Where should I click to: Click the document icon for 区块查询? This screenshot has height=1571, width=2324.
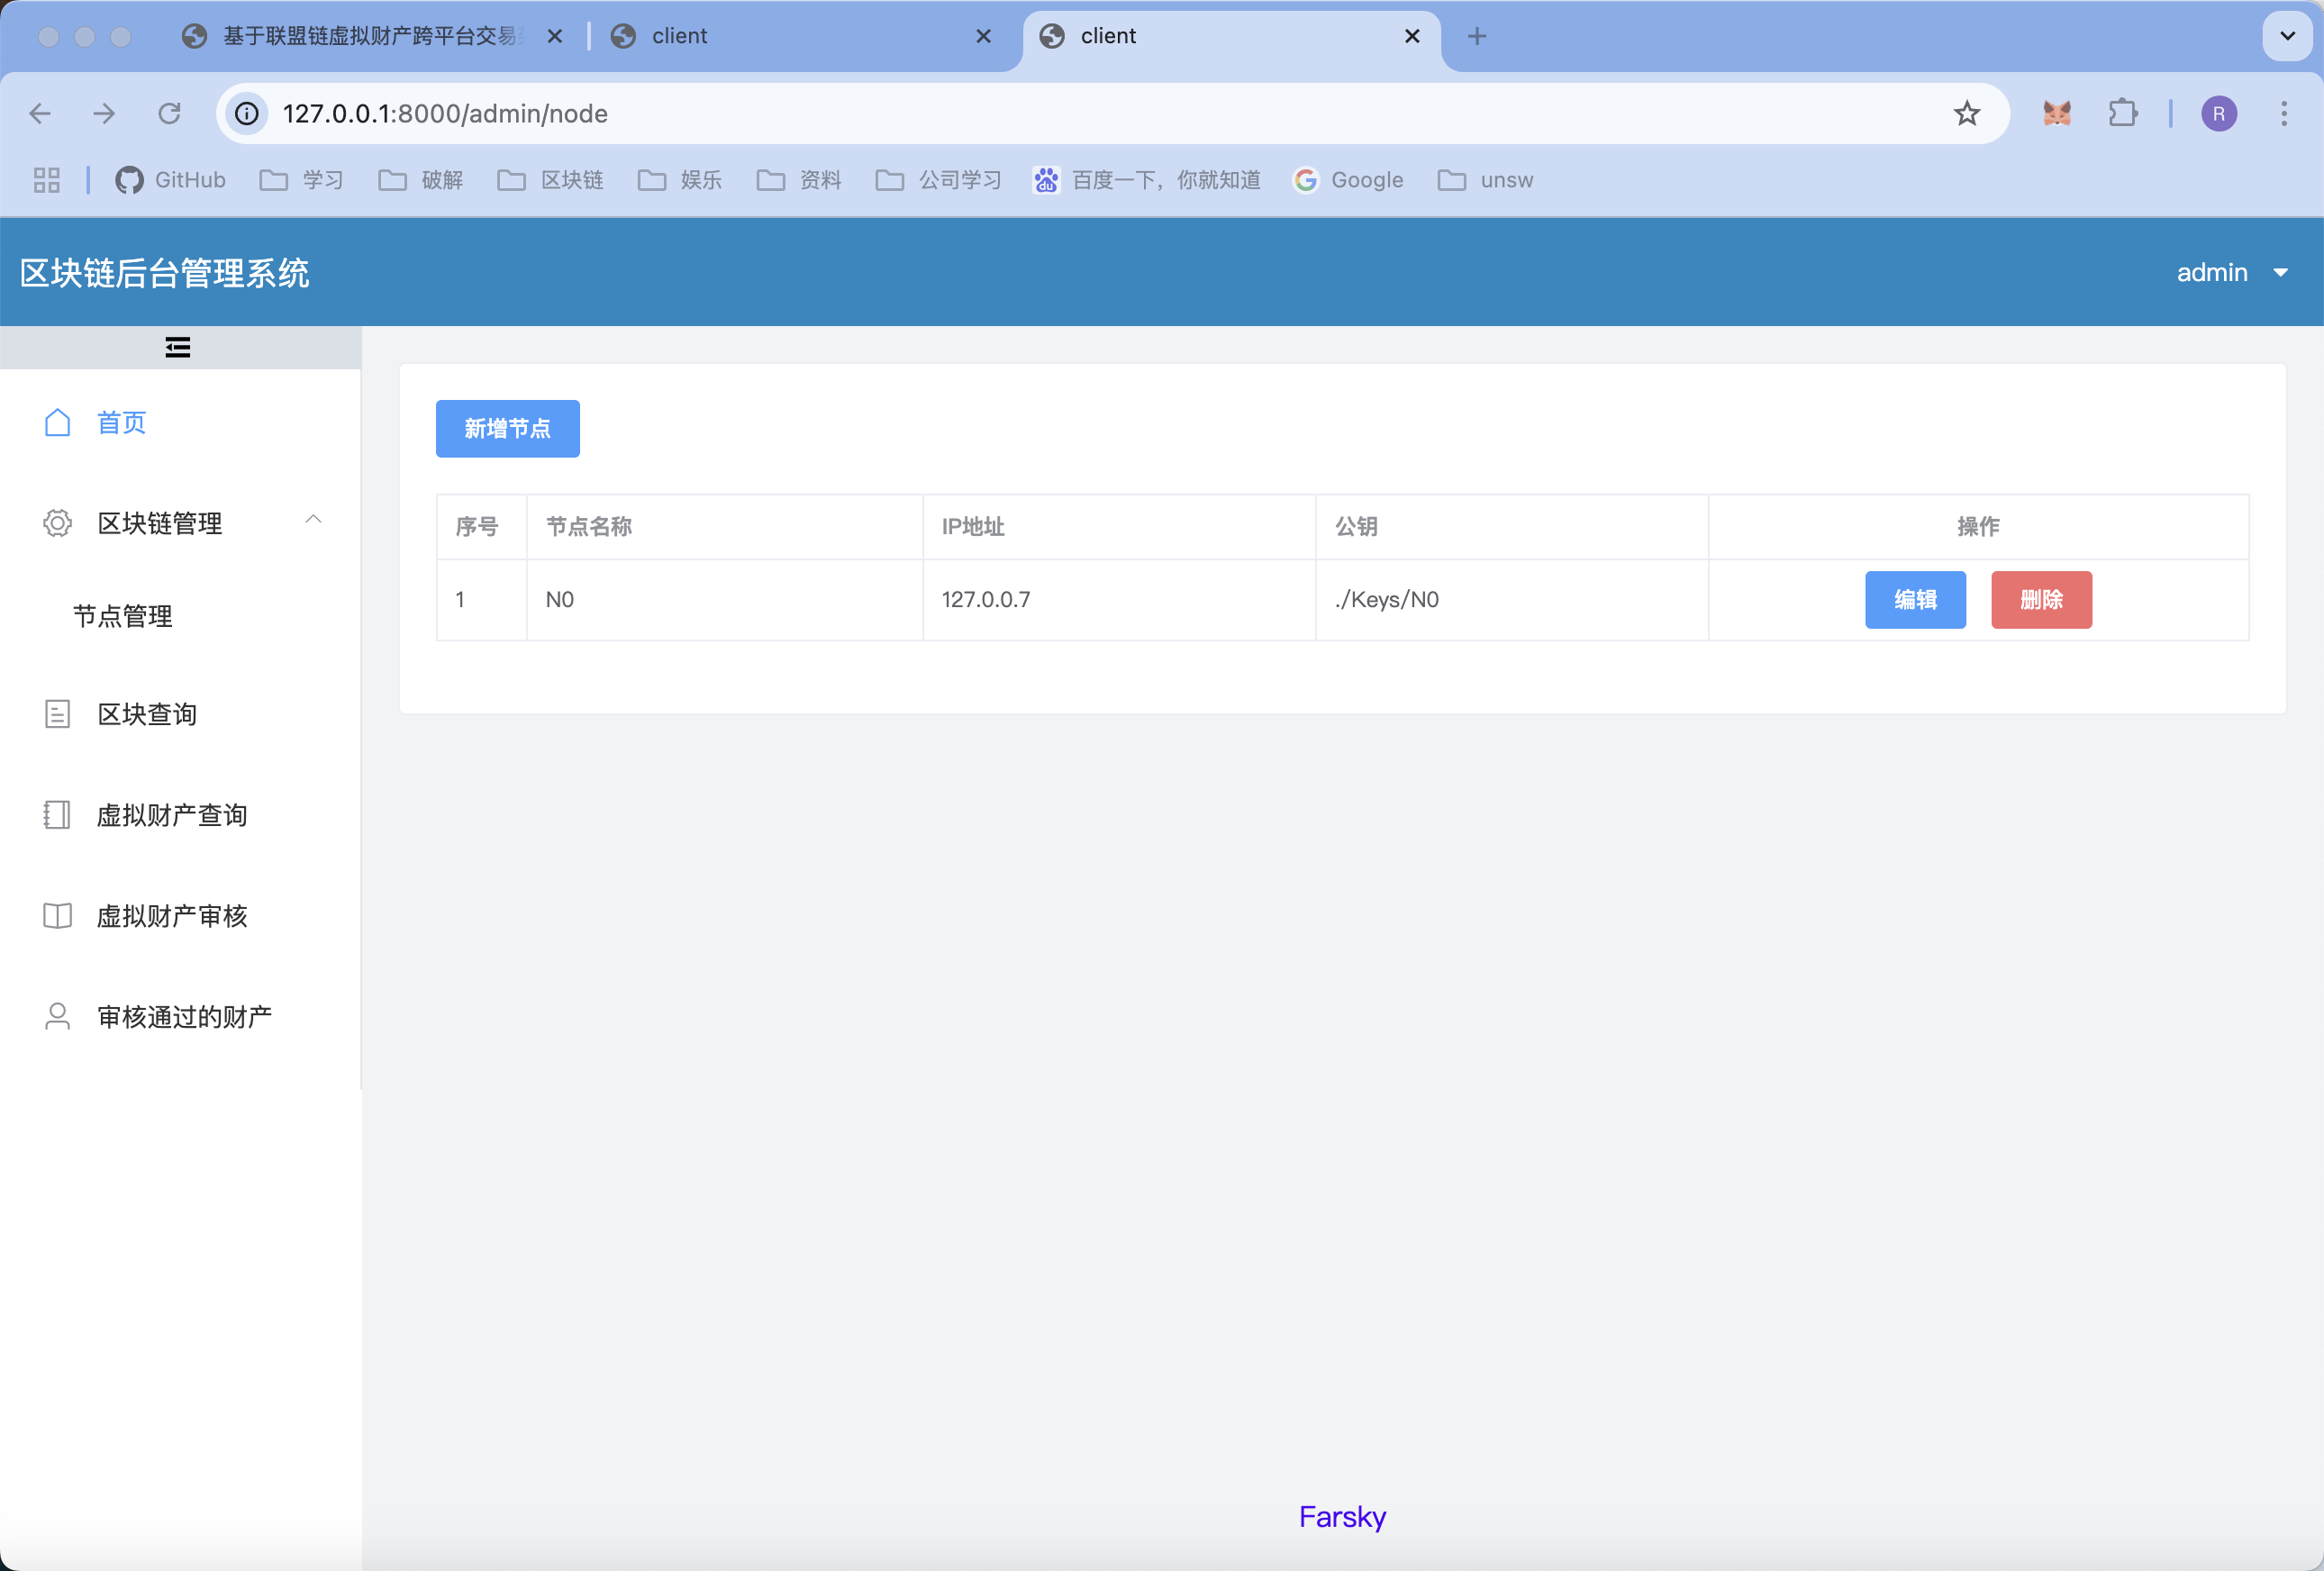[58, 714]
